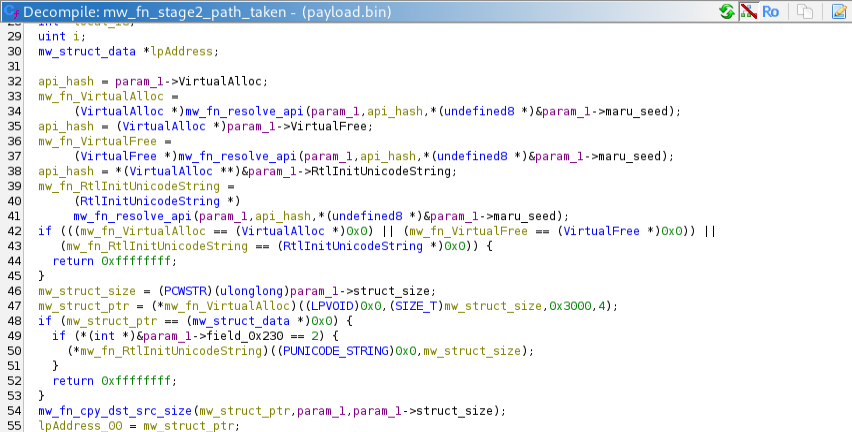Image resolution: width=852 pixels, height=432 pixels.
Task: Click mw_fn_resolve_api call on line 37
Action: [237, 156]
